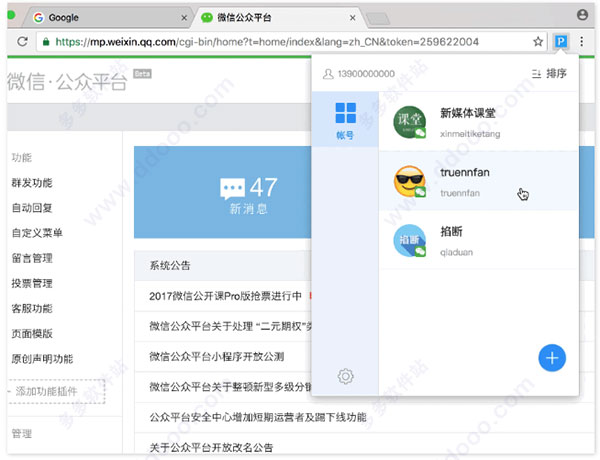
Task: Click the 新媒体课堂 account avatar
Action: tap(409, 122)
